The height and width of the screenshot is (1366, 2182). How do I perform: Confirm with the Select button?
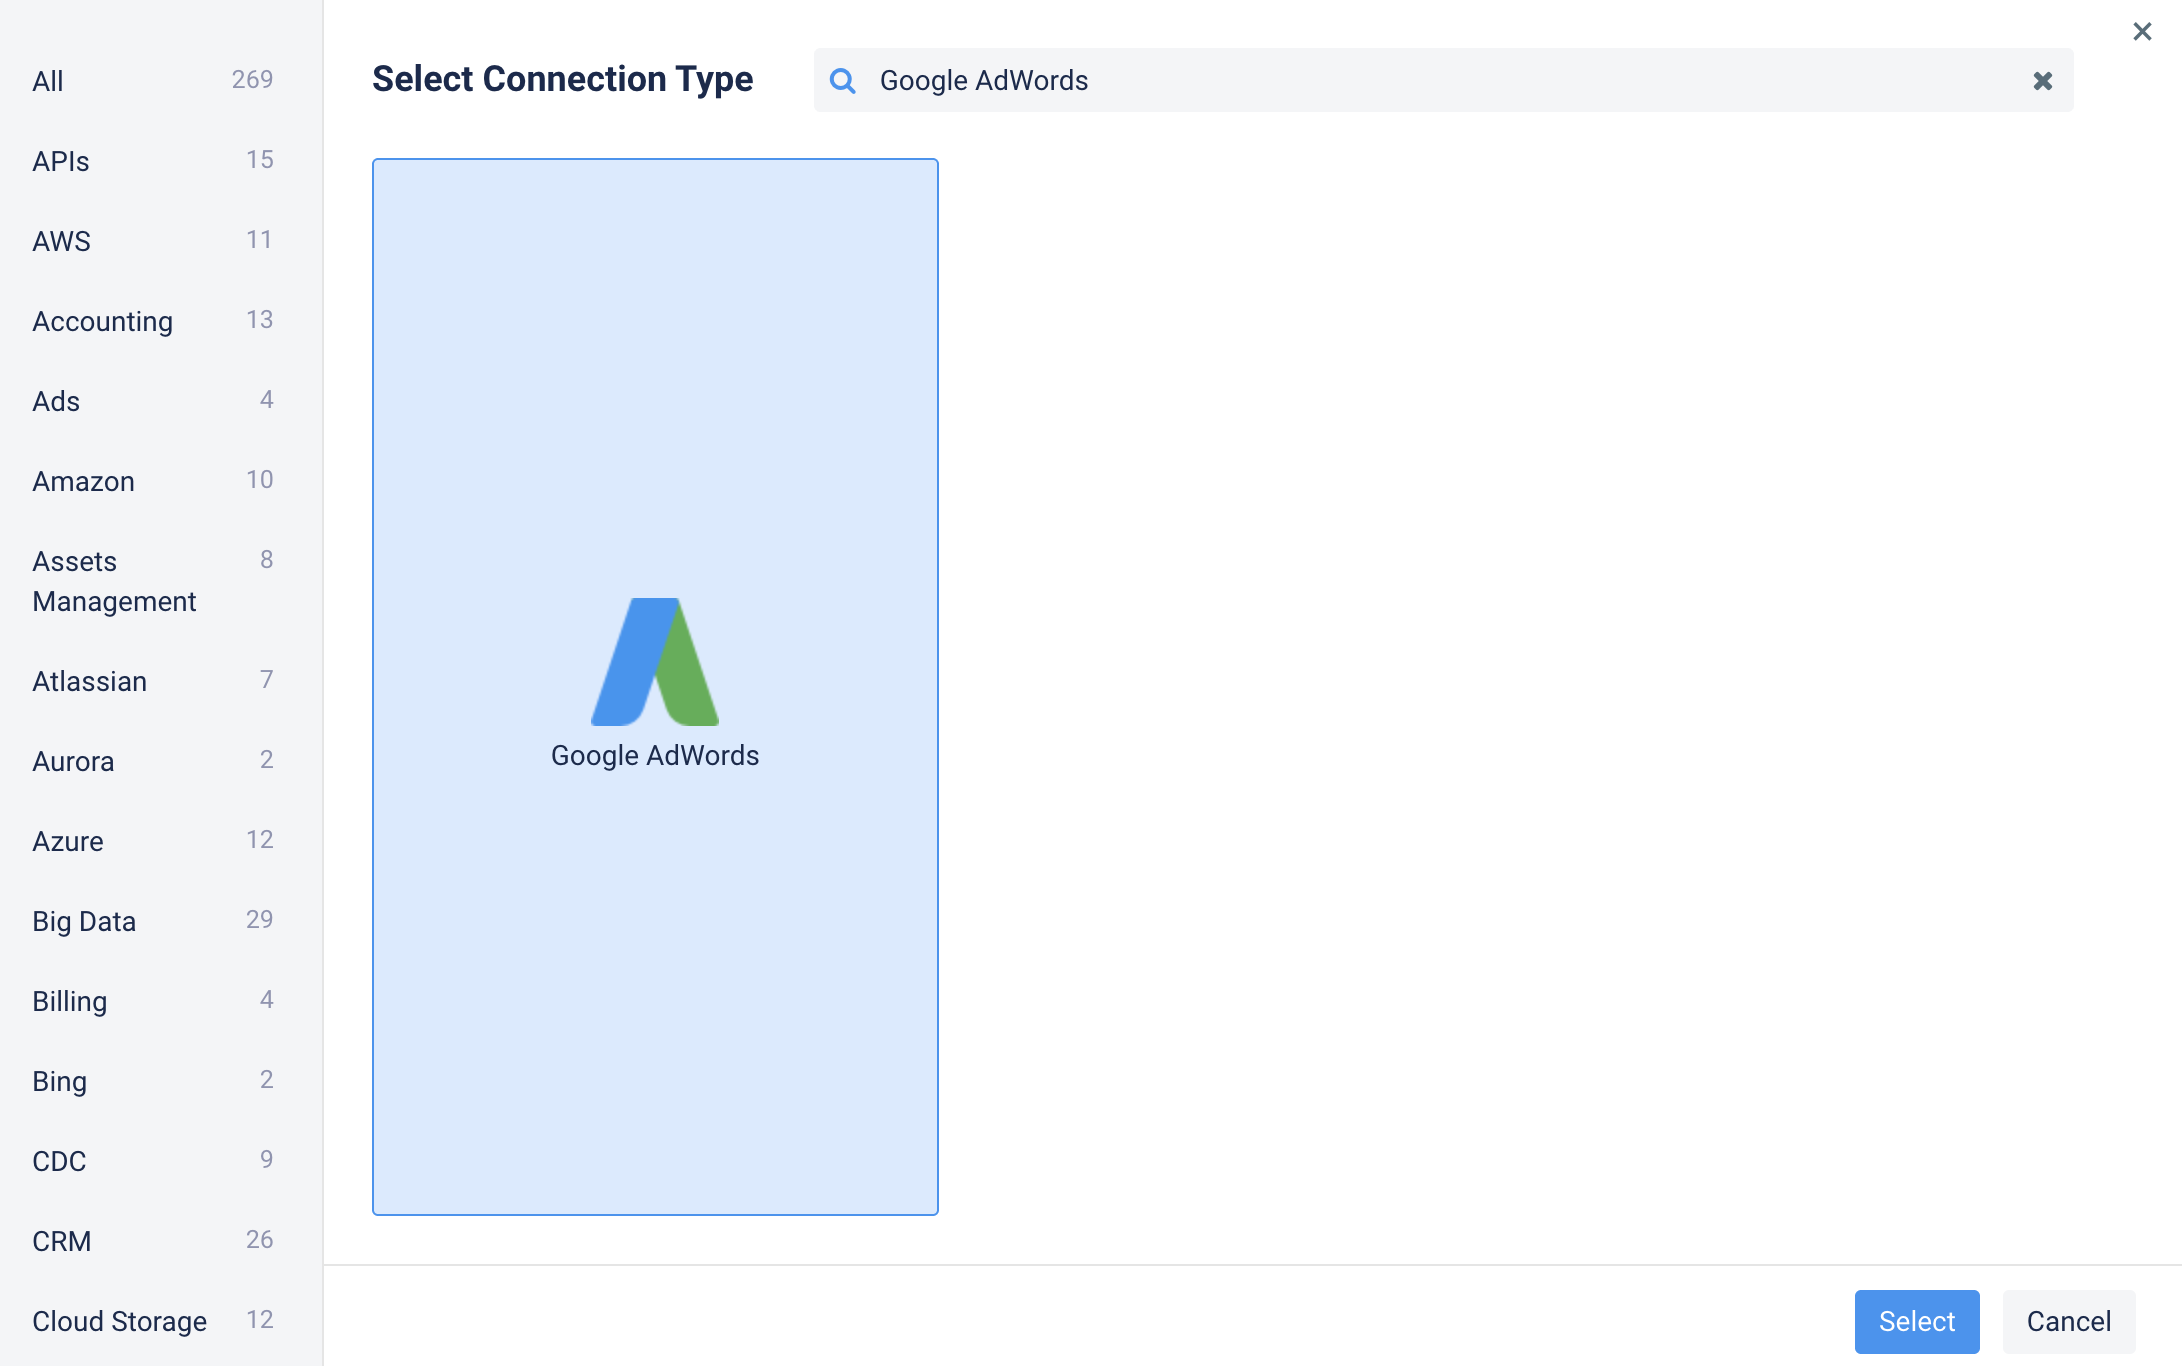coord(1916,1321)
